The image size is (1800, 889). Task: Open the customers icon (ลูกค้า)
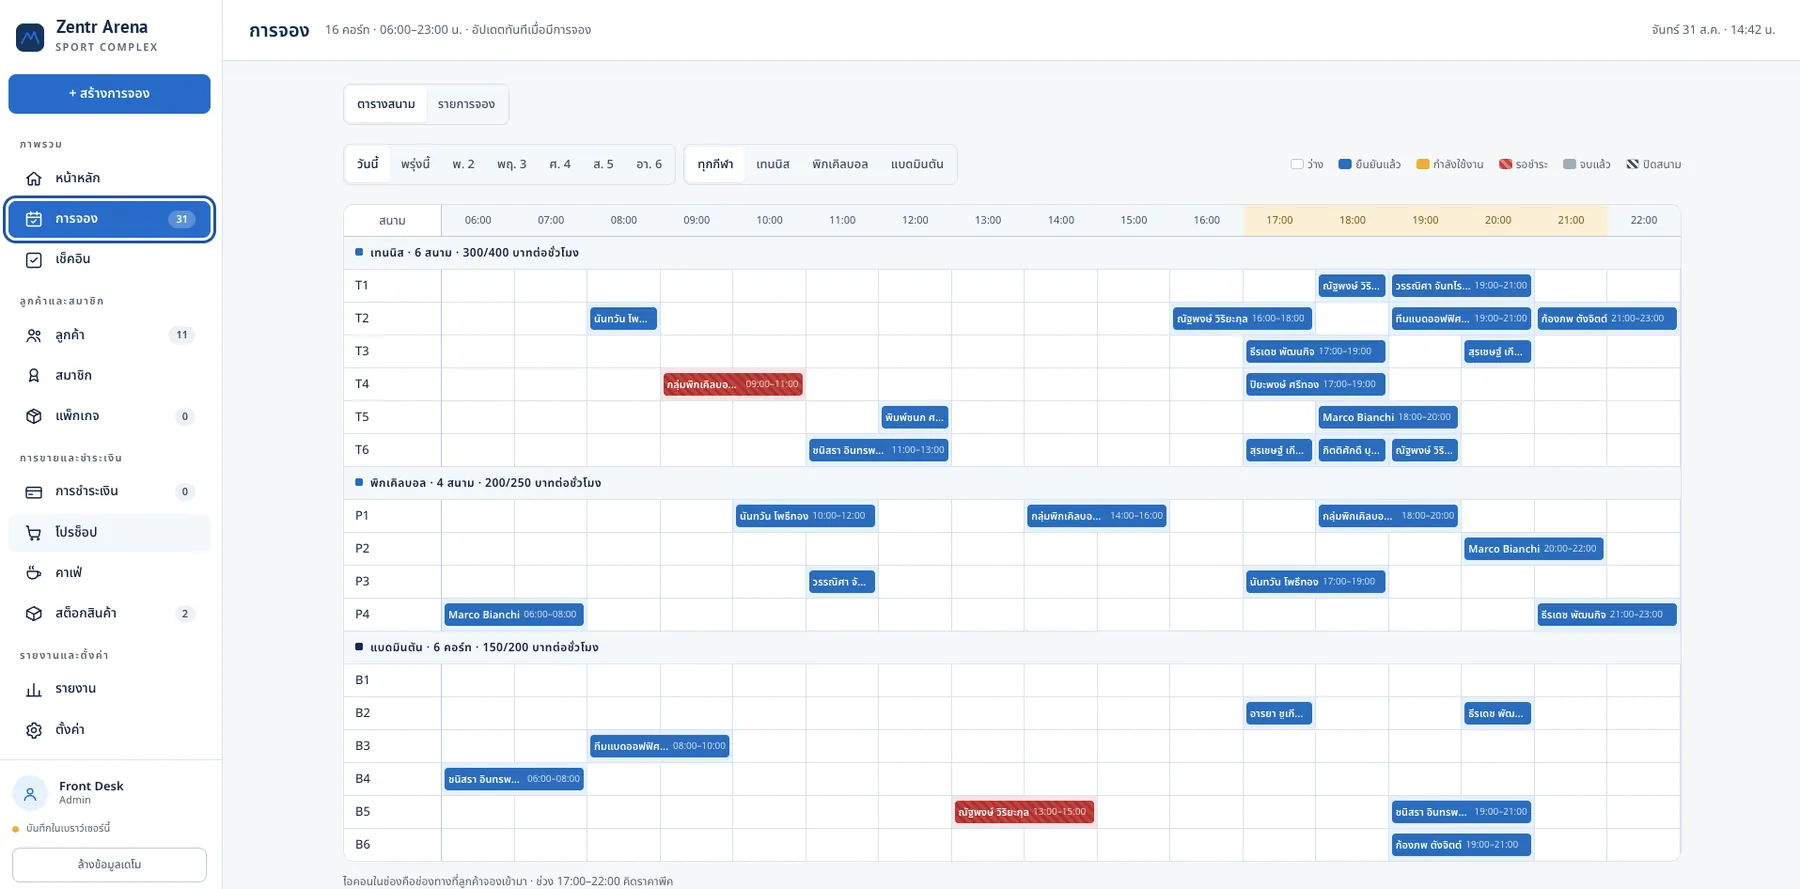pyautogui.click(x=34, y=335)
